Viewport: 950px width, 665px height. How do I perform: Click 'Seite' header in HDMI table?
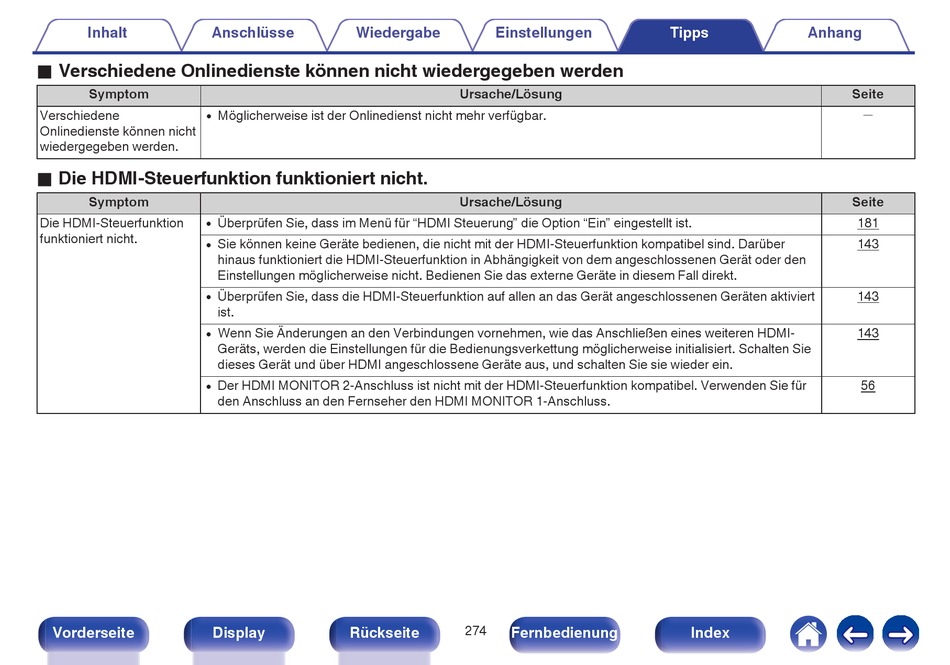pos(868,202)
